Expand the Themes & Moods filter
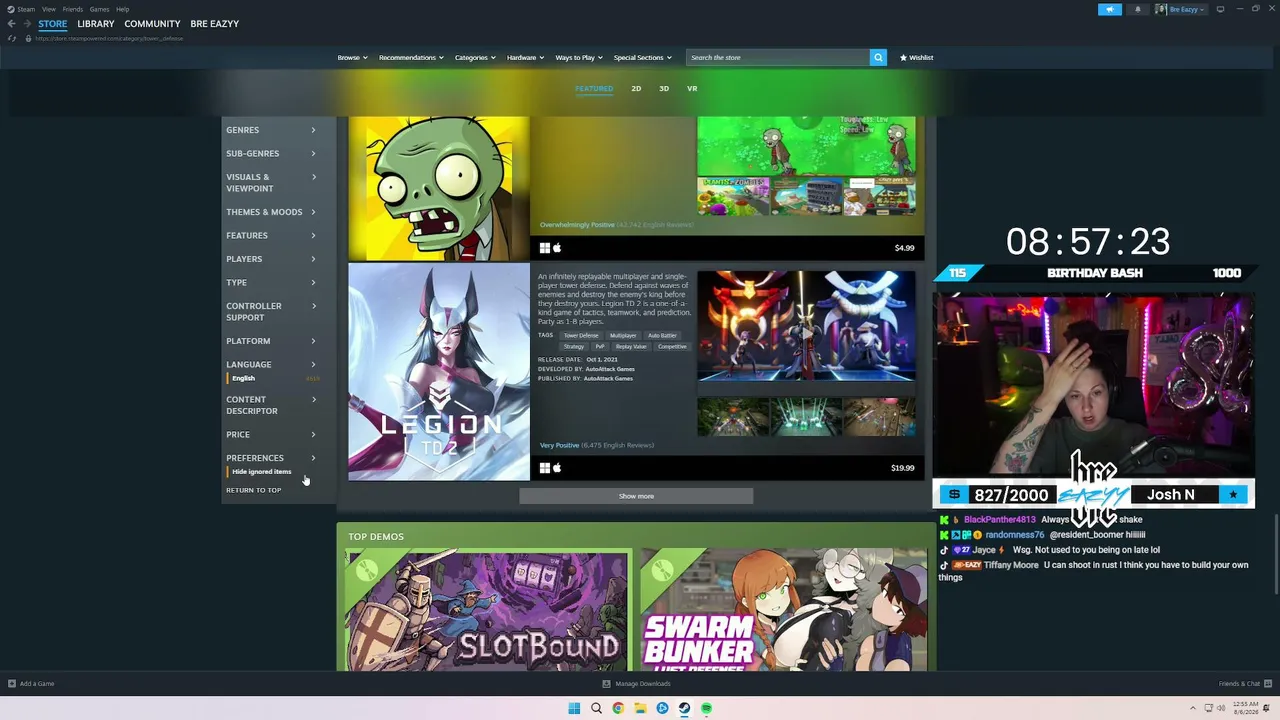The width and height of the screenshot is (1280, 720). click(x=271, y=212)
